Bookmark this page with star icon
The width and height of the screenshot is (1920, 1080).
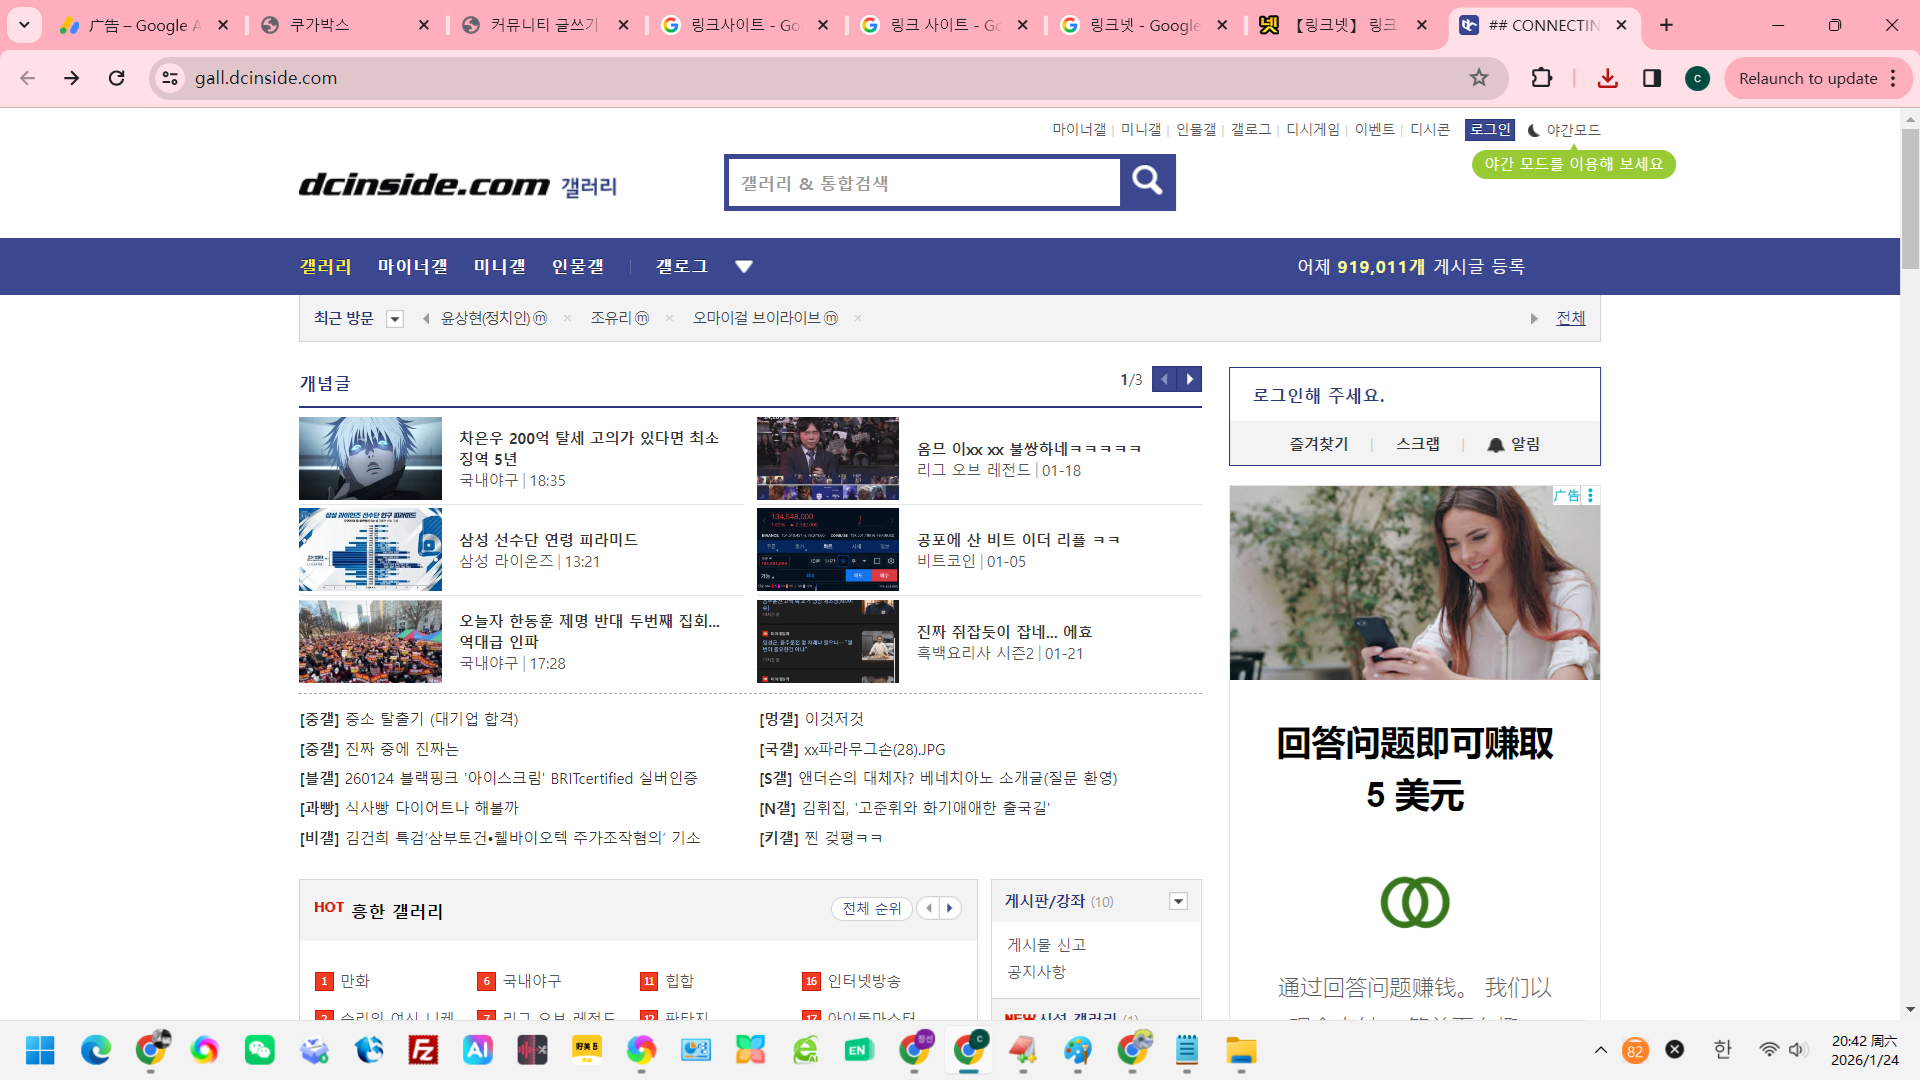tap(1479, 78)
